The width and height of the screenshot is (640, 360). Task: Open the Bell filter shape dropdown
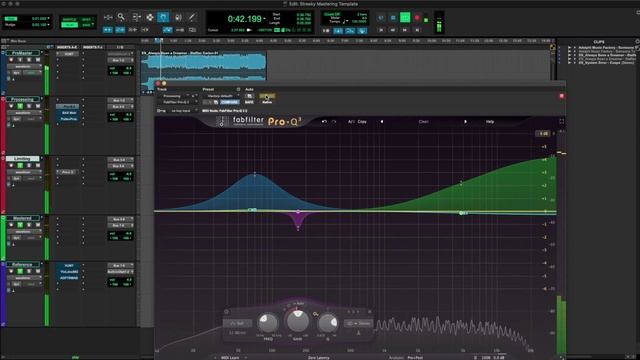(x=238, y=323)
